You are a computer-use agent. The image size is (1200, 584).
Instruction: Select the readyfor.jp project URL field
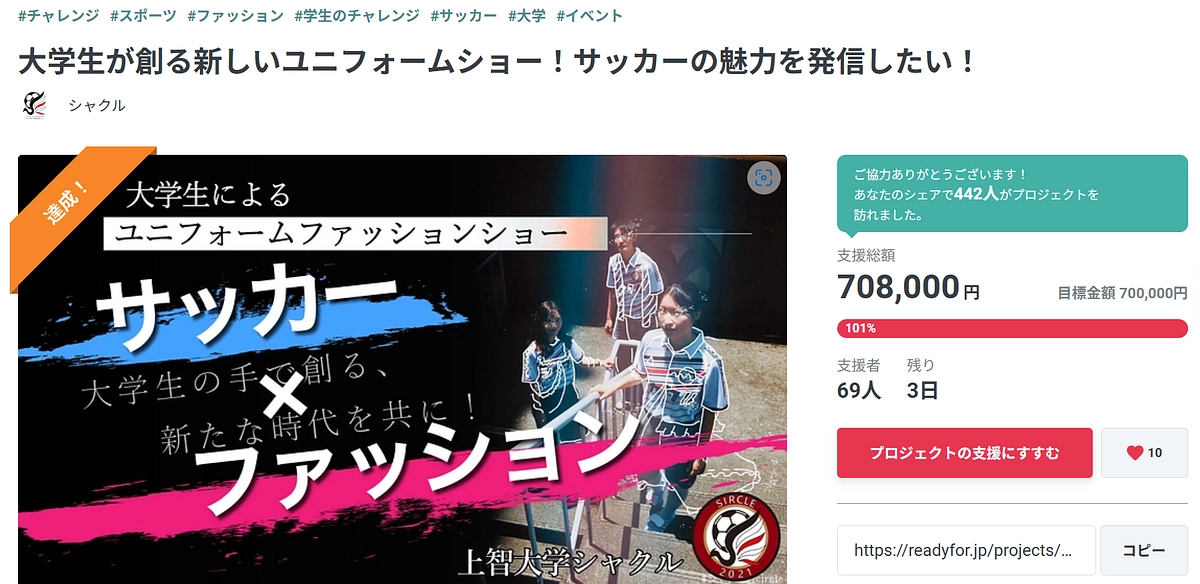966,551
